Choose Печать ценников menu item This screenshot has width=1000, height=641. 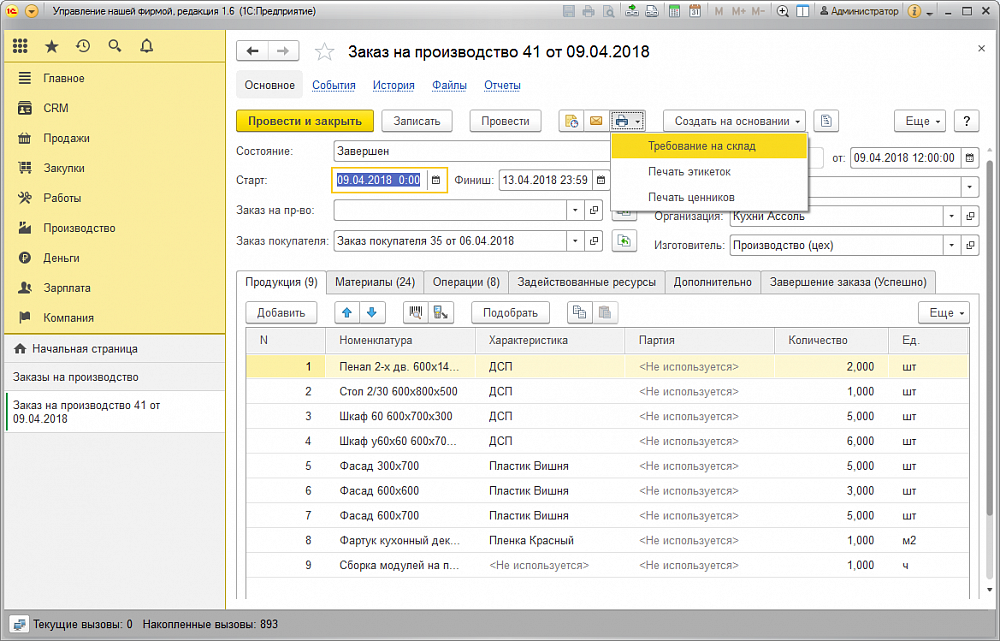709,197
